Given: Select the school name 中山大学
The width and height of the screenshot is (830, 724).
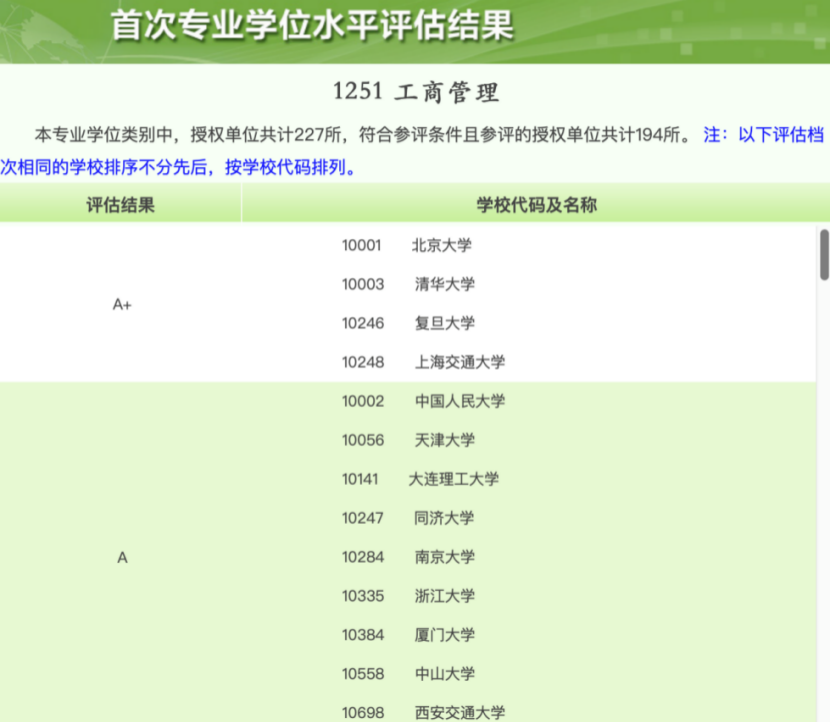Looking at the screenshot, I should (445, 674).
